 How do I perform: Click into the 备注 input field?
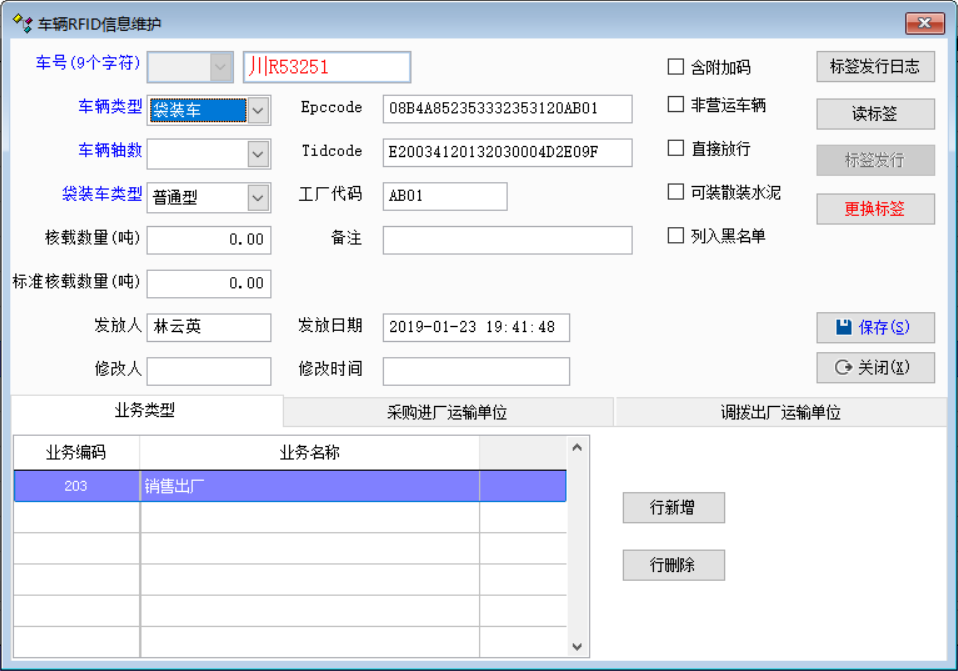point(507,240)
